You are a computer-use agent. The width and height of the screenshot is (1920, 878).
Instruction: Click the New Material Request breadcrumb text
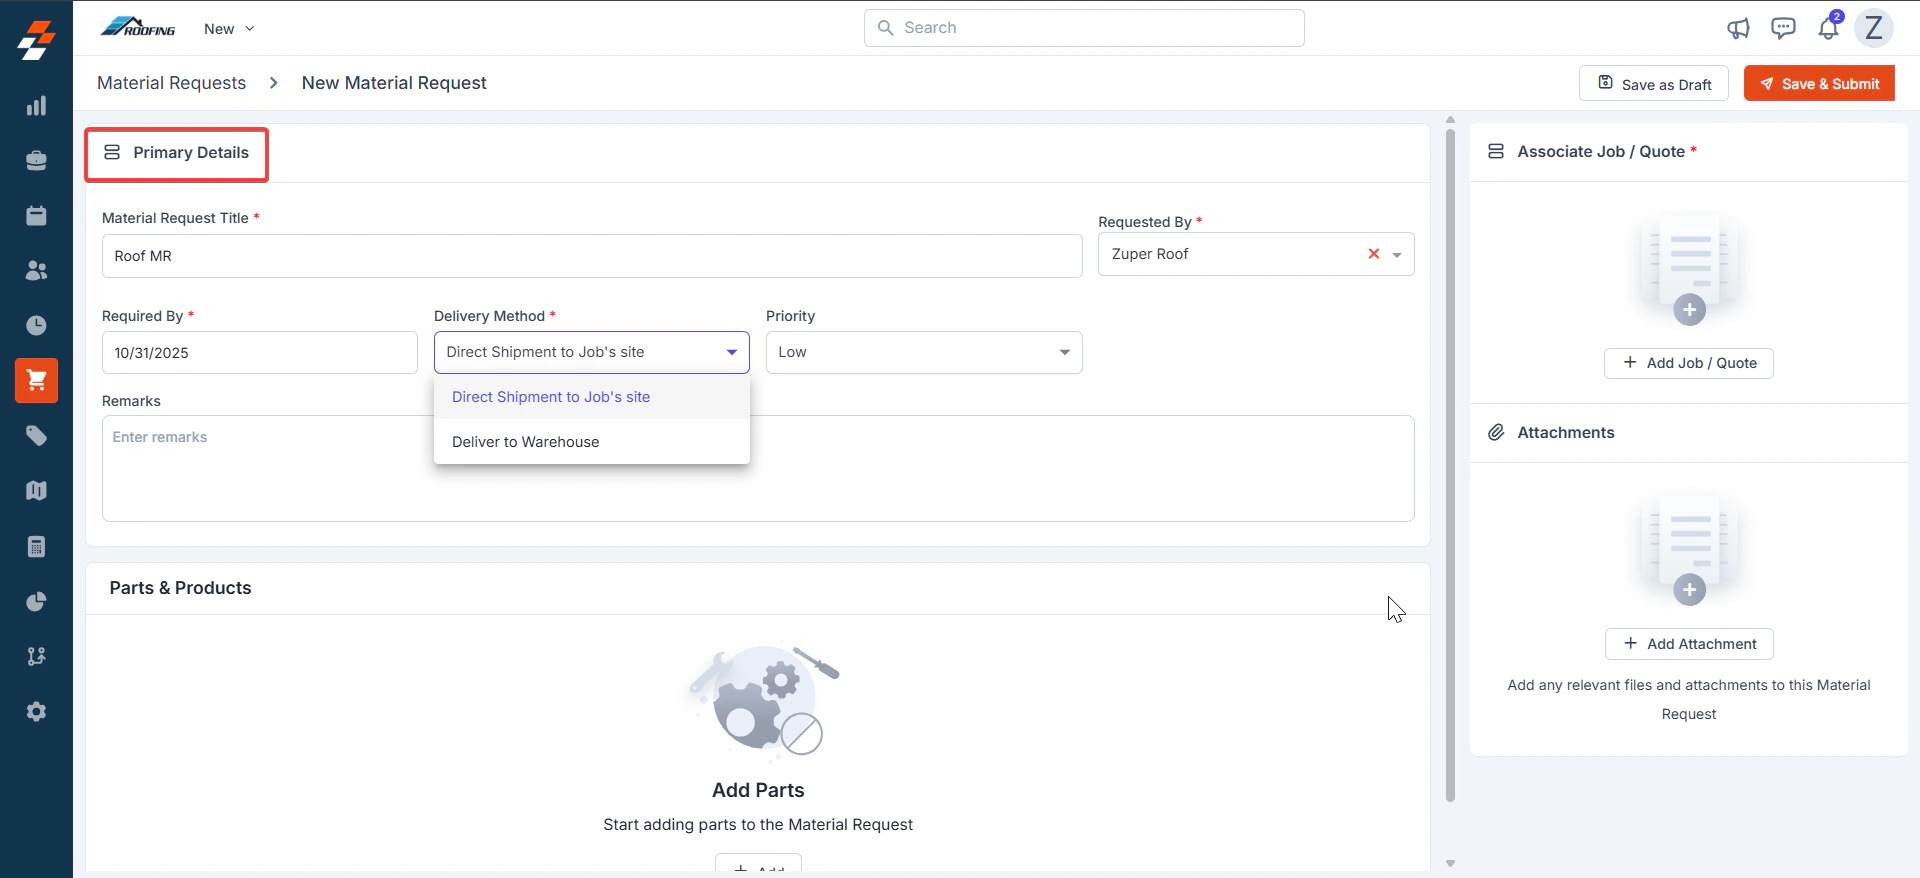[394, 83]
